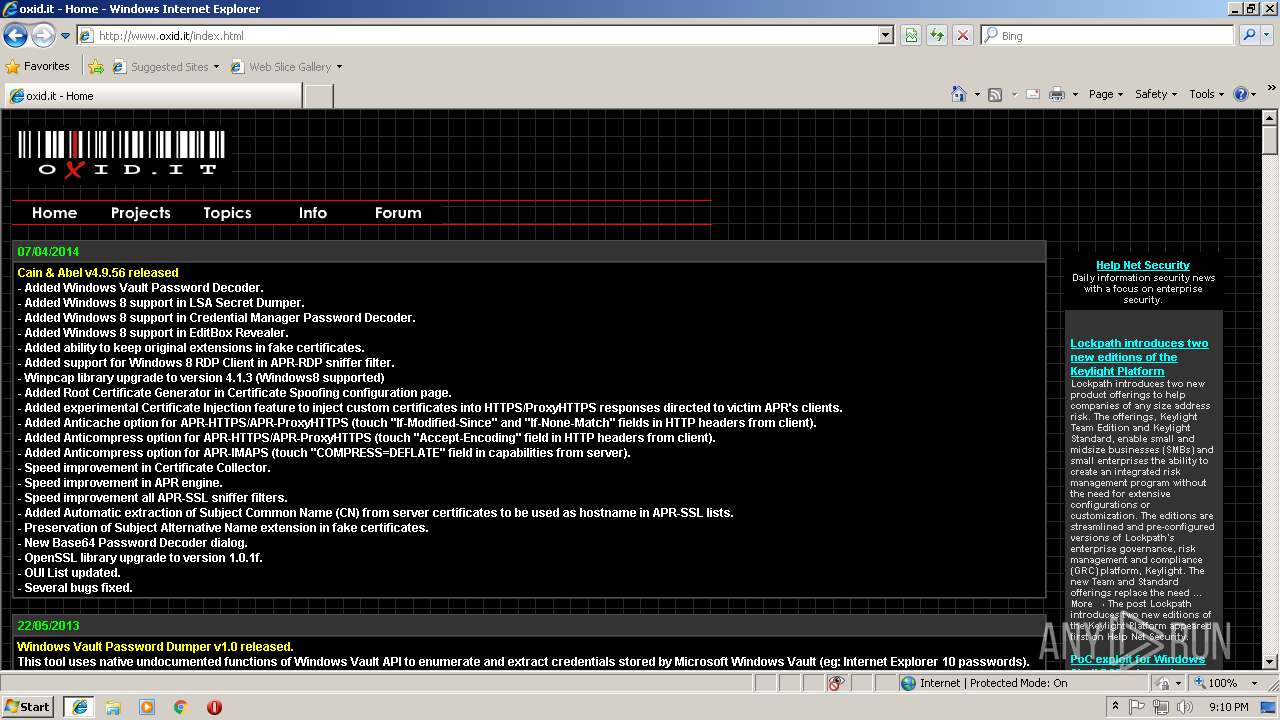1280x720 pixels.
Task: Open the Favorites star button
Action: [38, 66]
